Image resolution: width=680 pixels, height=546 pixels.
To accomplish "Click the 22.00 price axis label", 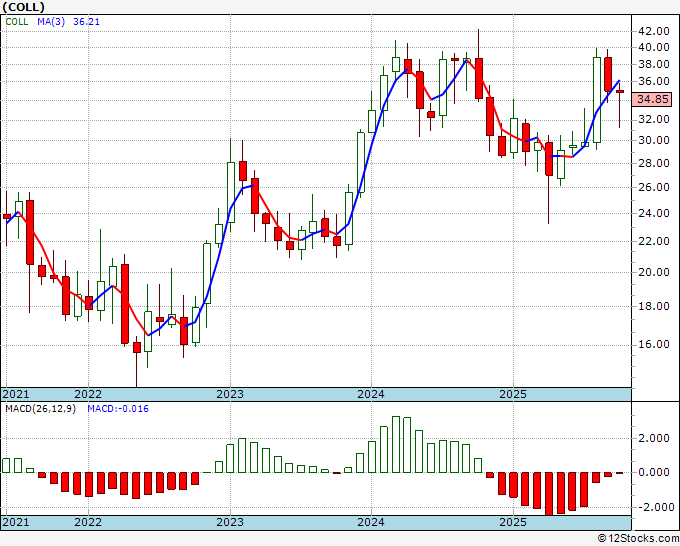I will [653, 242].
